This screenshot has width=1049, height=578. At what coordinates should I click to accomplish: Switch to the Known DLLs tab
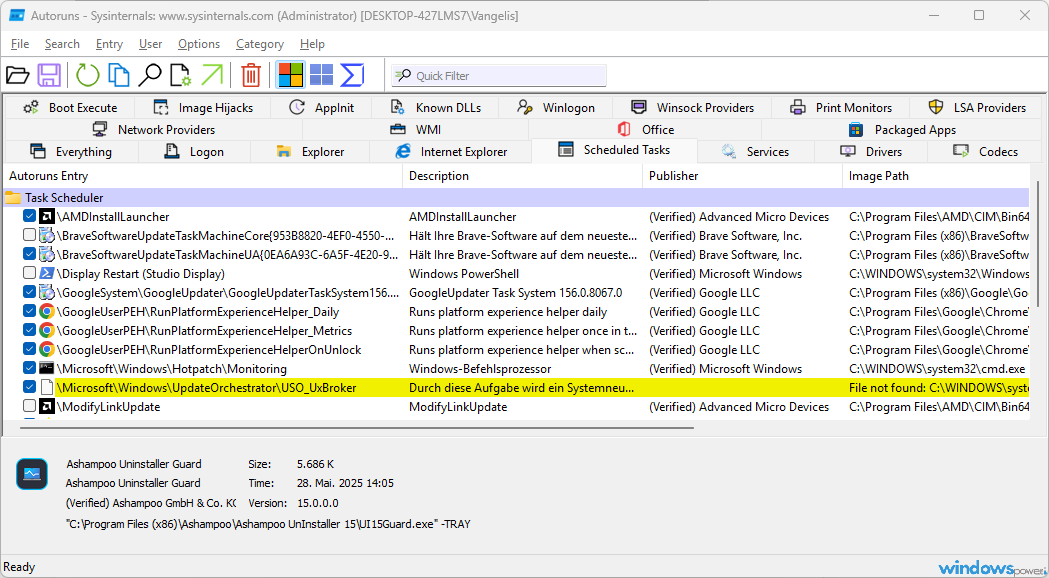436,108
